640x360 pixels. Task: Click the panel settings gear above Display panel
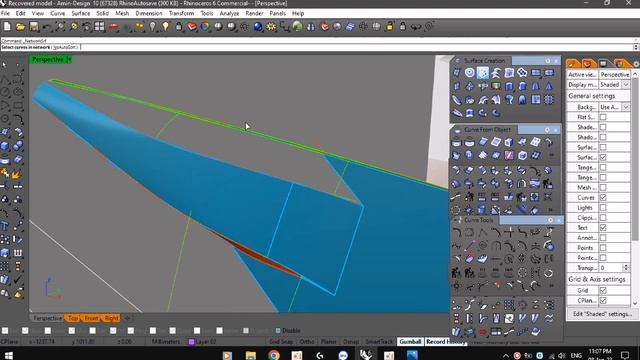tap(636, 64)
